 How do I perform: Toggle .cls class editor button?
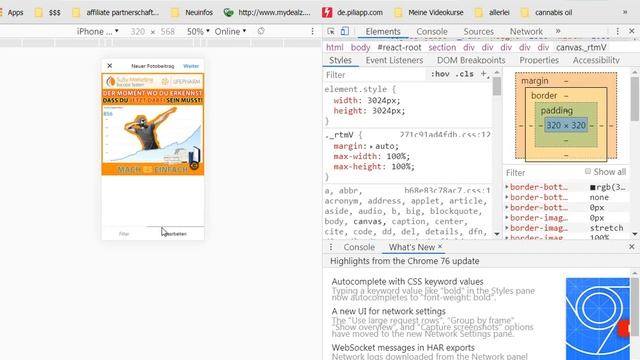pyautogui.click(x=464, y=74)
